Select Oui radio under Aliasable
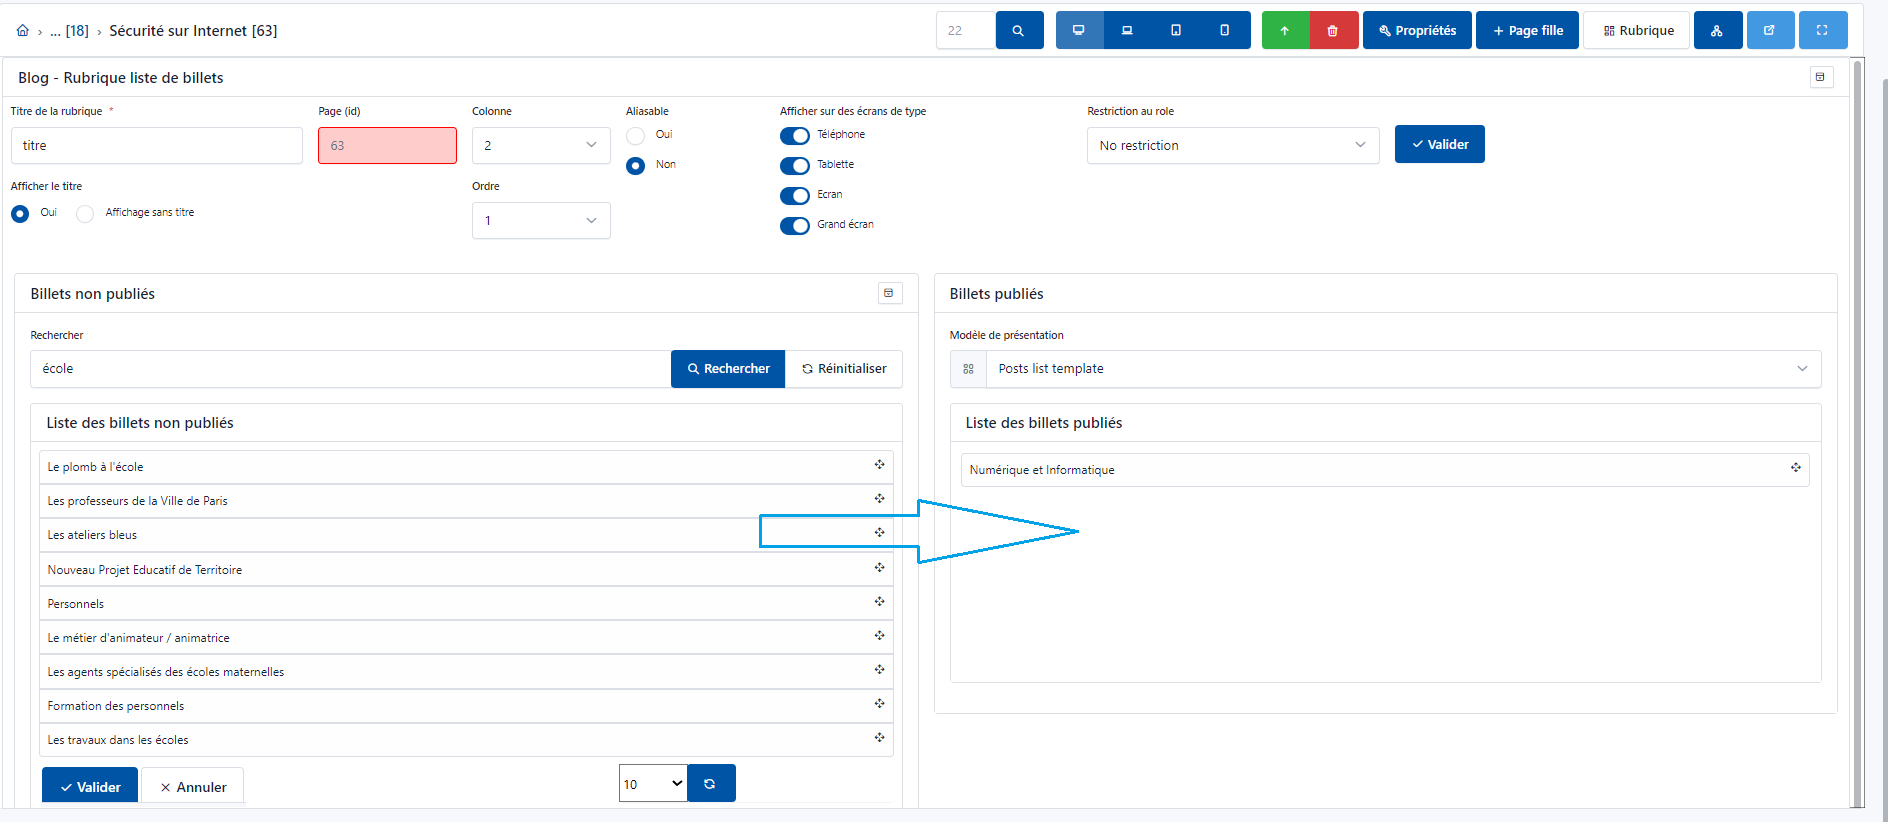The width and height of the screenshot is (1888, 822). tap(636, 136)
